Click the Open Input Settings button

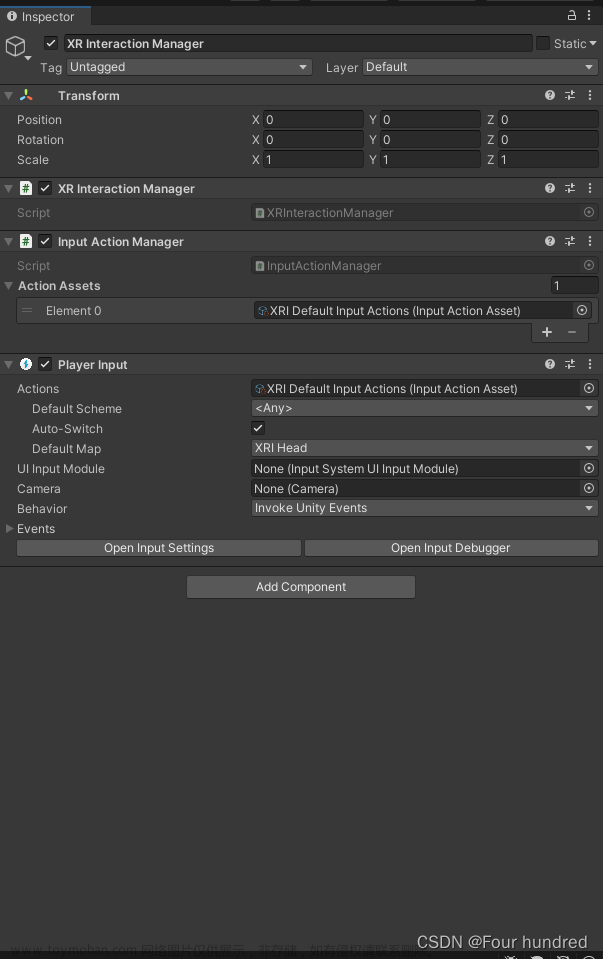tap(158, 547)
